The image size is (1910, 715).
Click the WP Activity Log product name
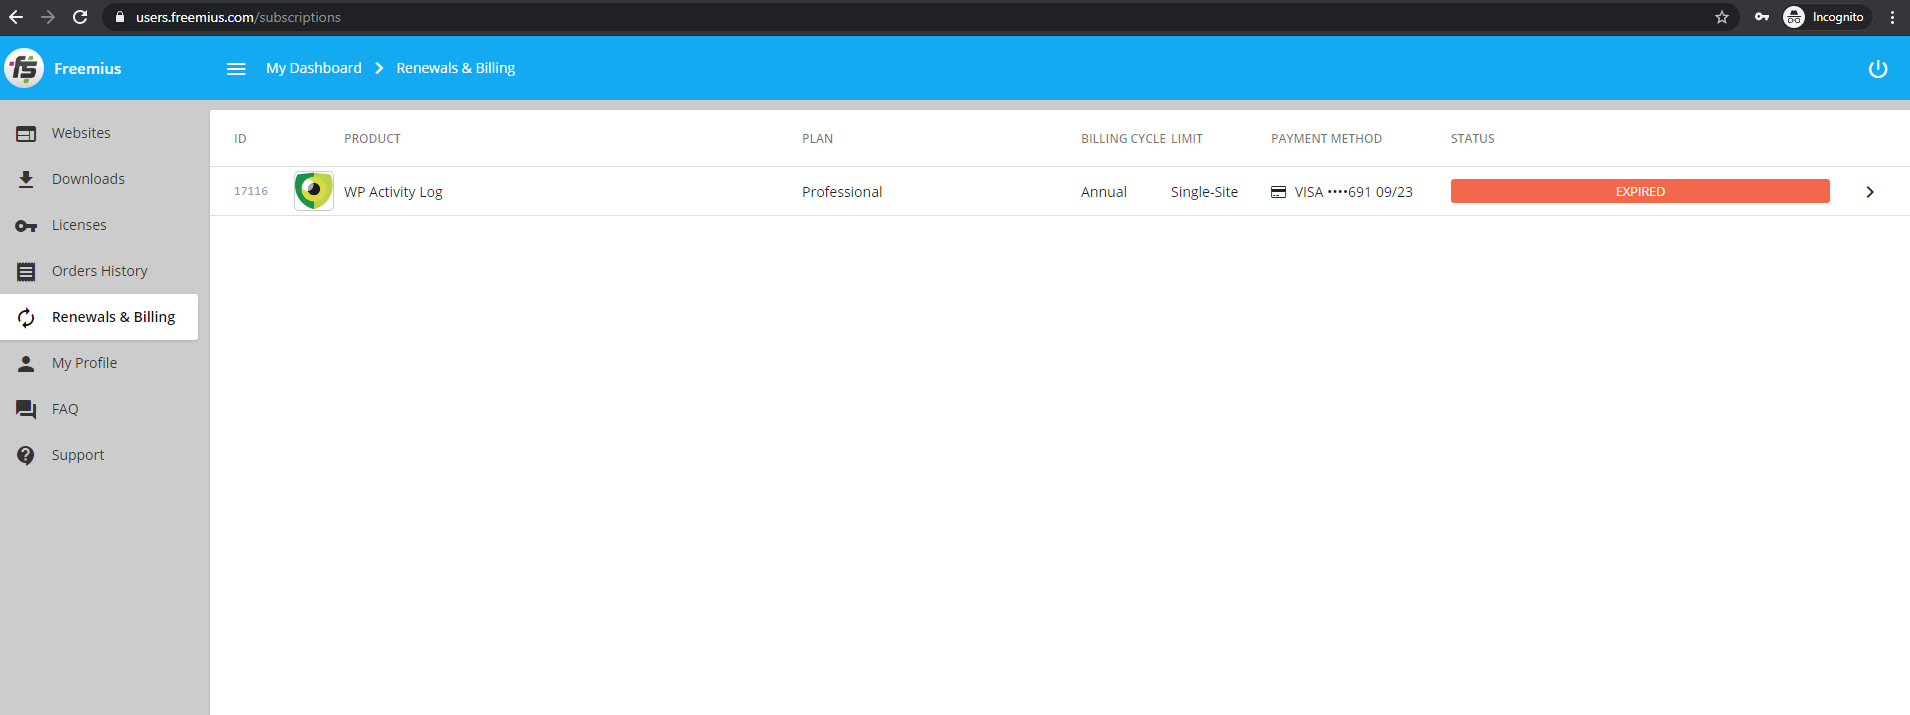coord(393,192)
